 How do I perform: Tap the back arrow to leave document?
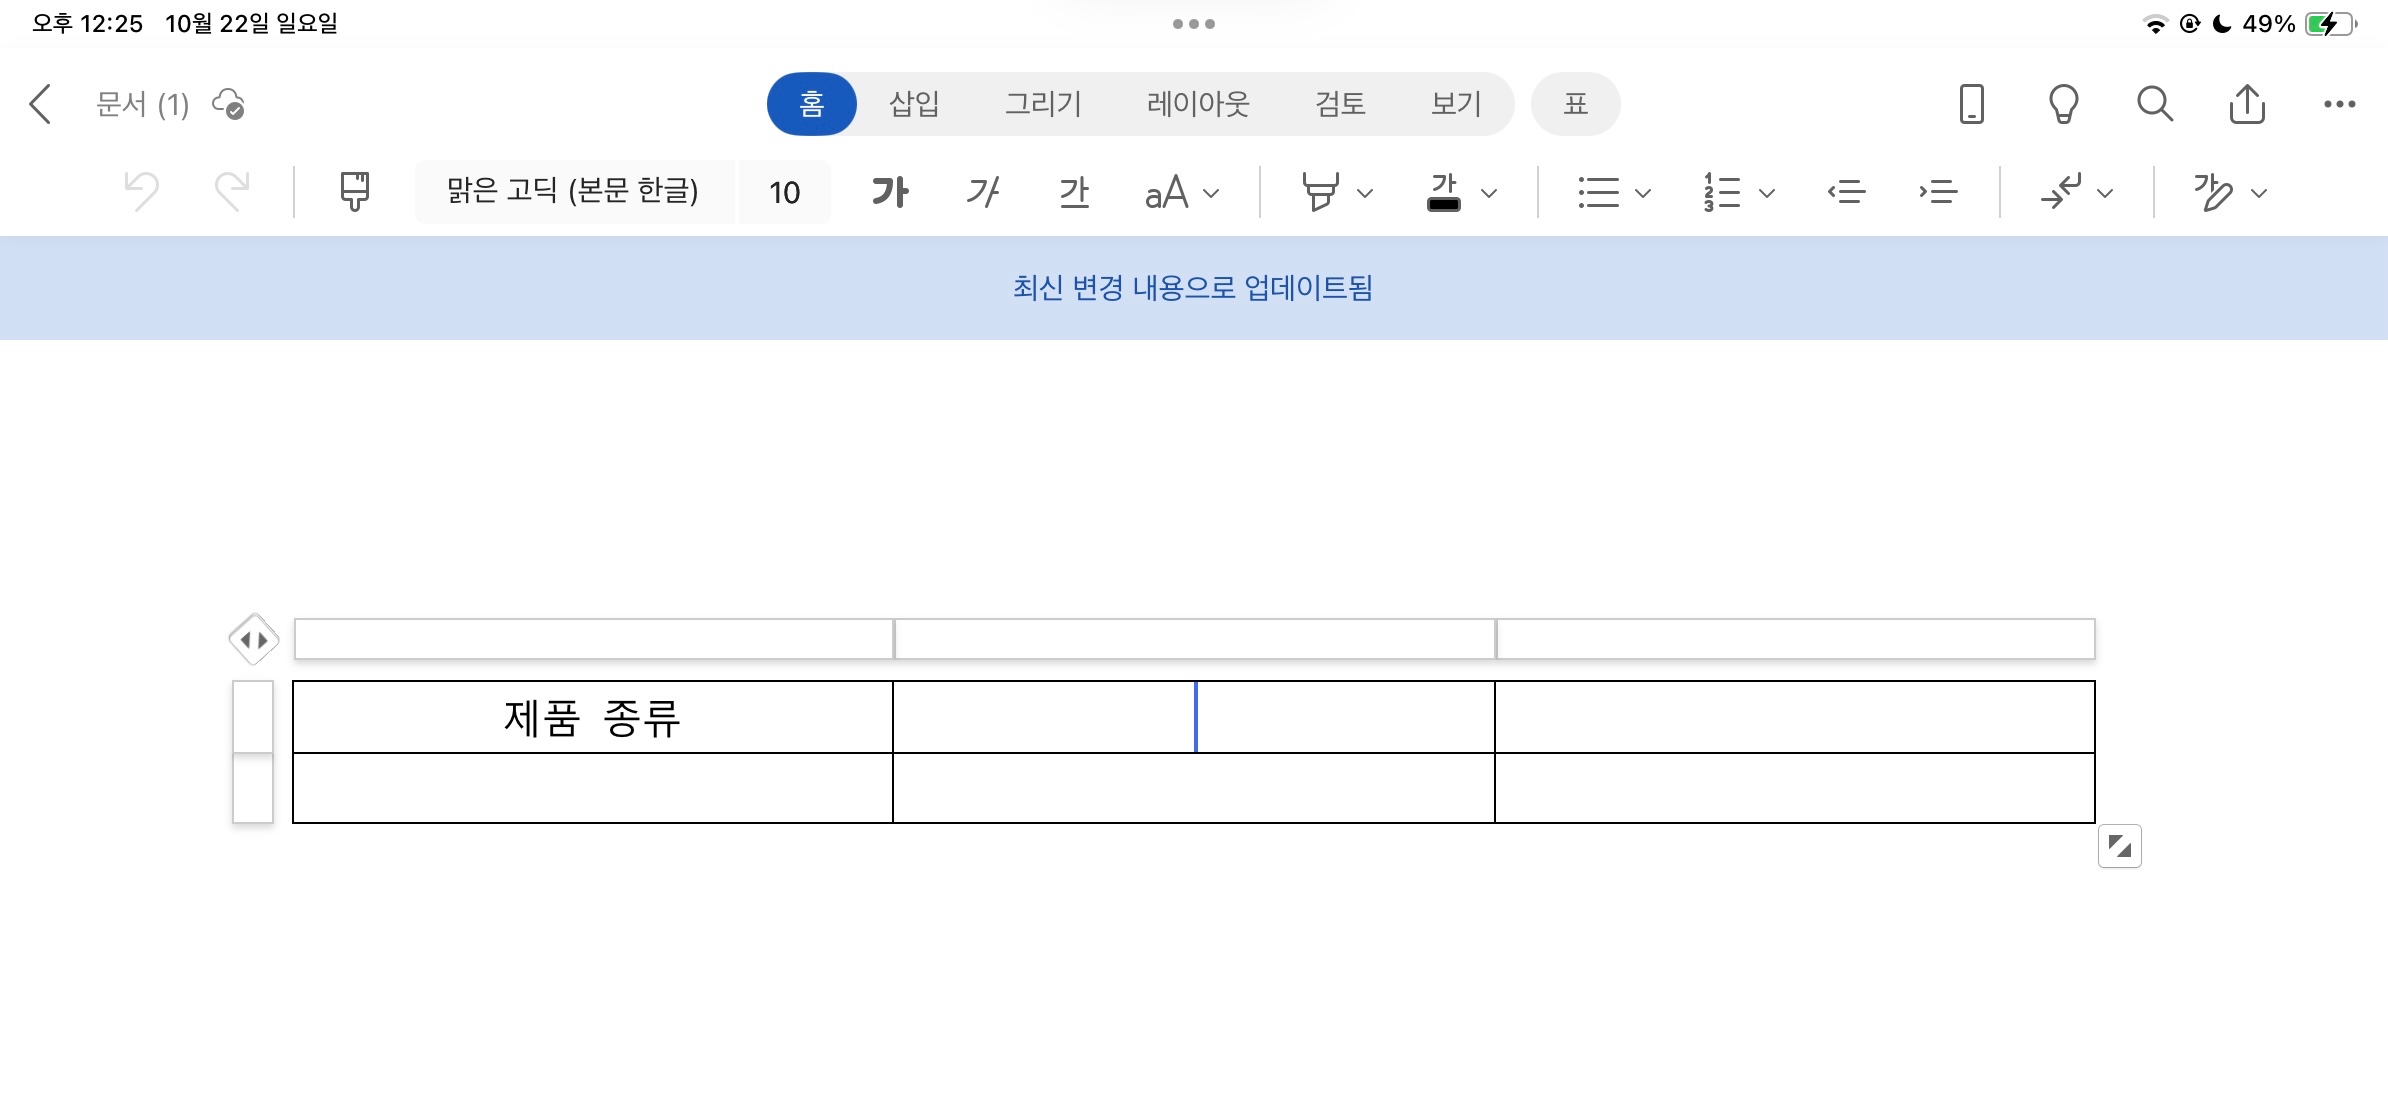coord(40,104)
